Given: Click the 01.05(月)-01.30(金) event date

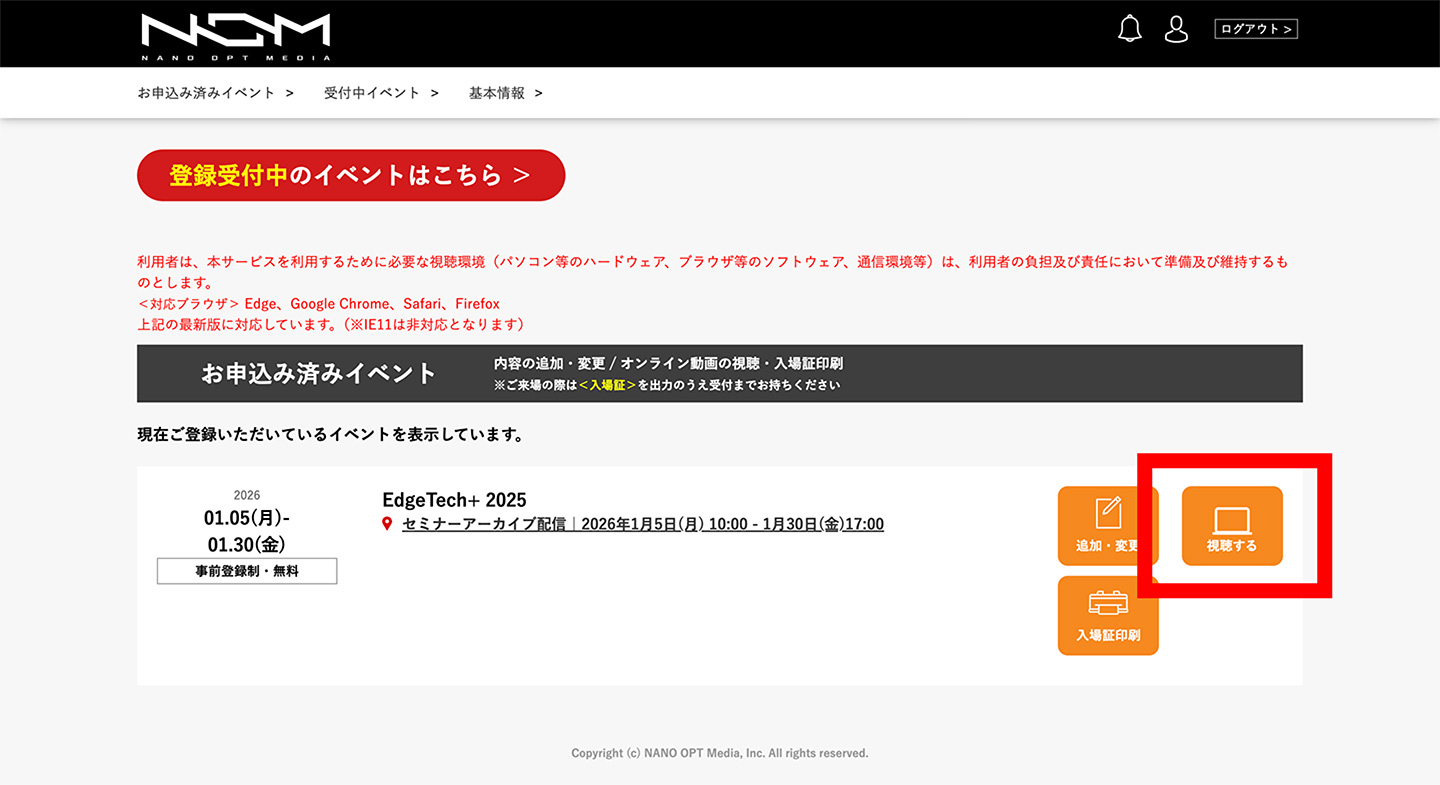Looking at the screenshot, I should pyautogui.click(x=247, y=531).
